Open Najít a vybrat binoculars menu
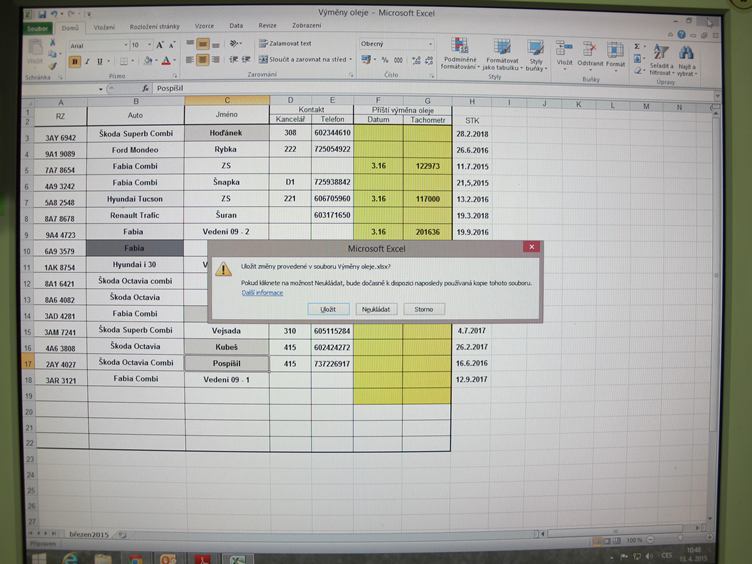The image size is (752, 564). click(686, 60)
